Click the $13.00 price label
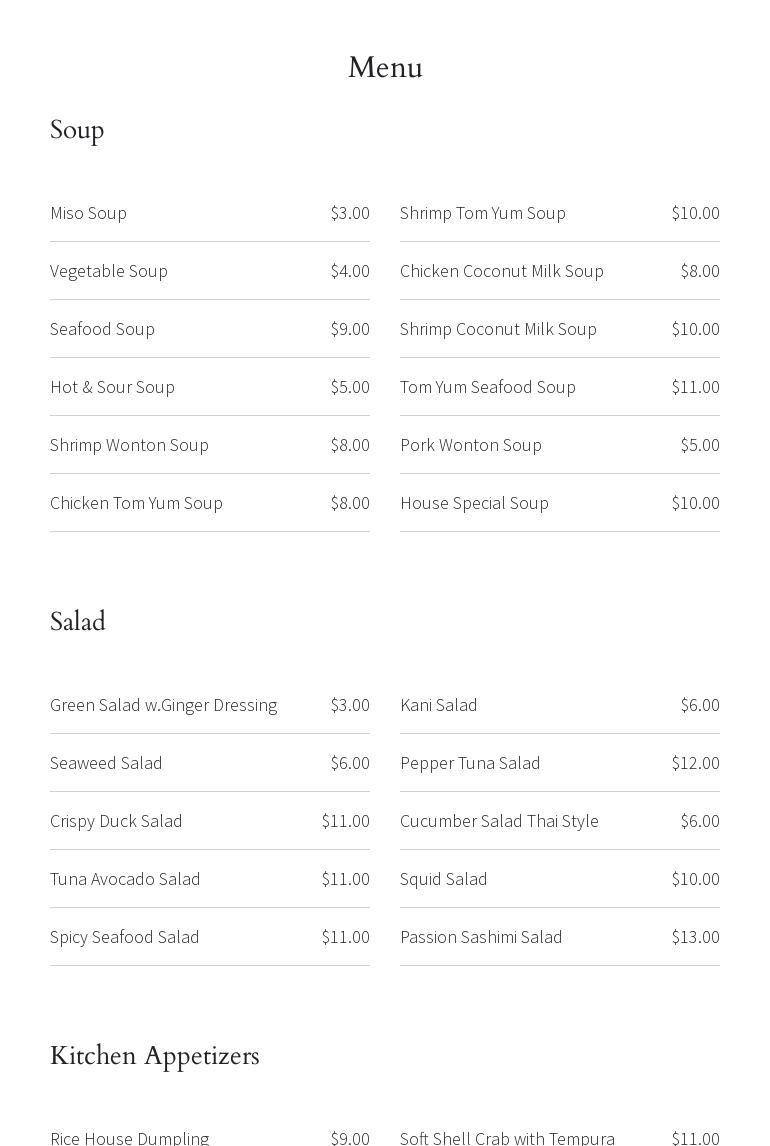 click(695, 937)
